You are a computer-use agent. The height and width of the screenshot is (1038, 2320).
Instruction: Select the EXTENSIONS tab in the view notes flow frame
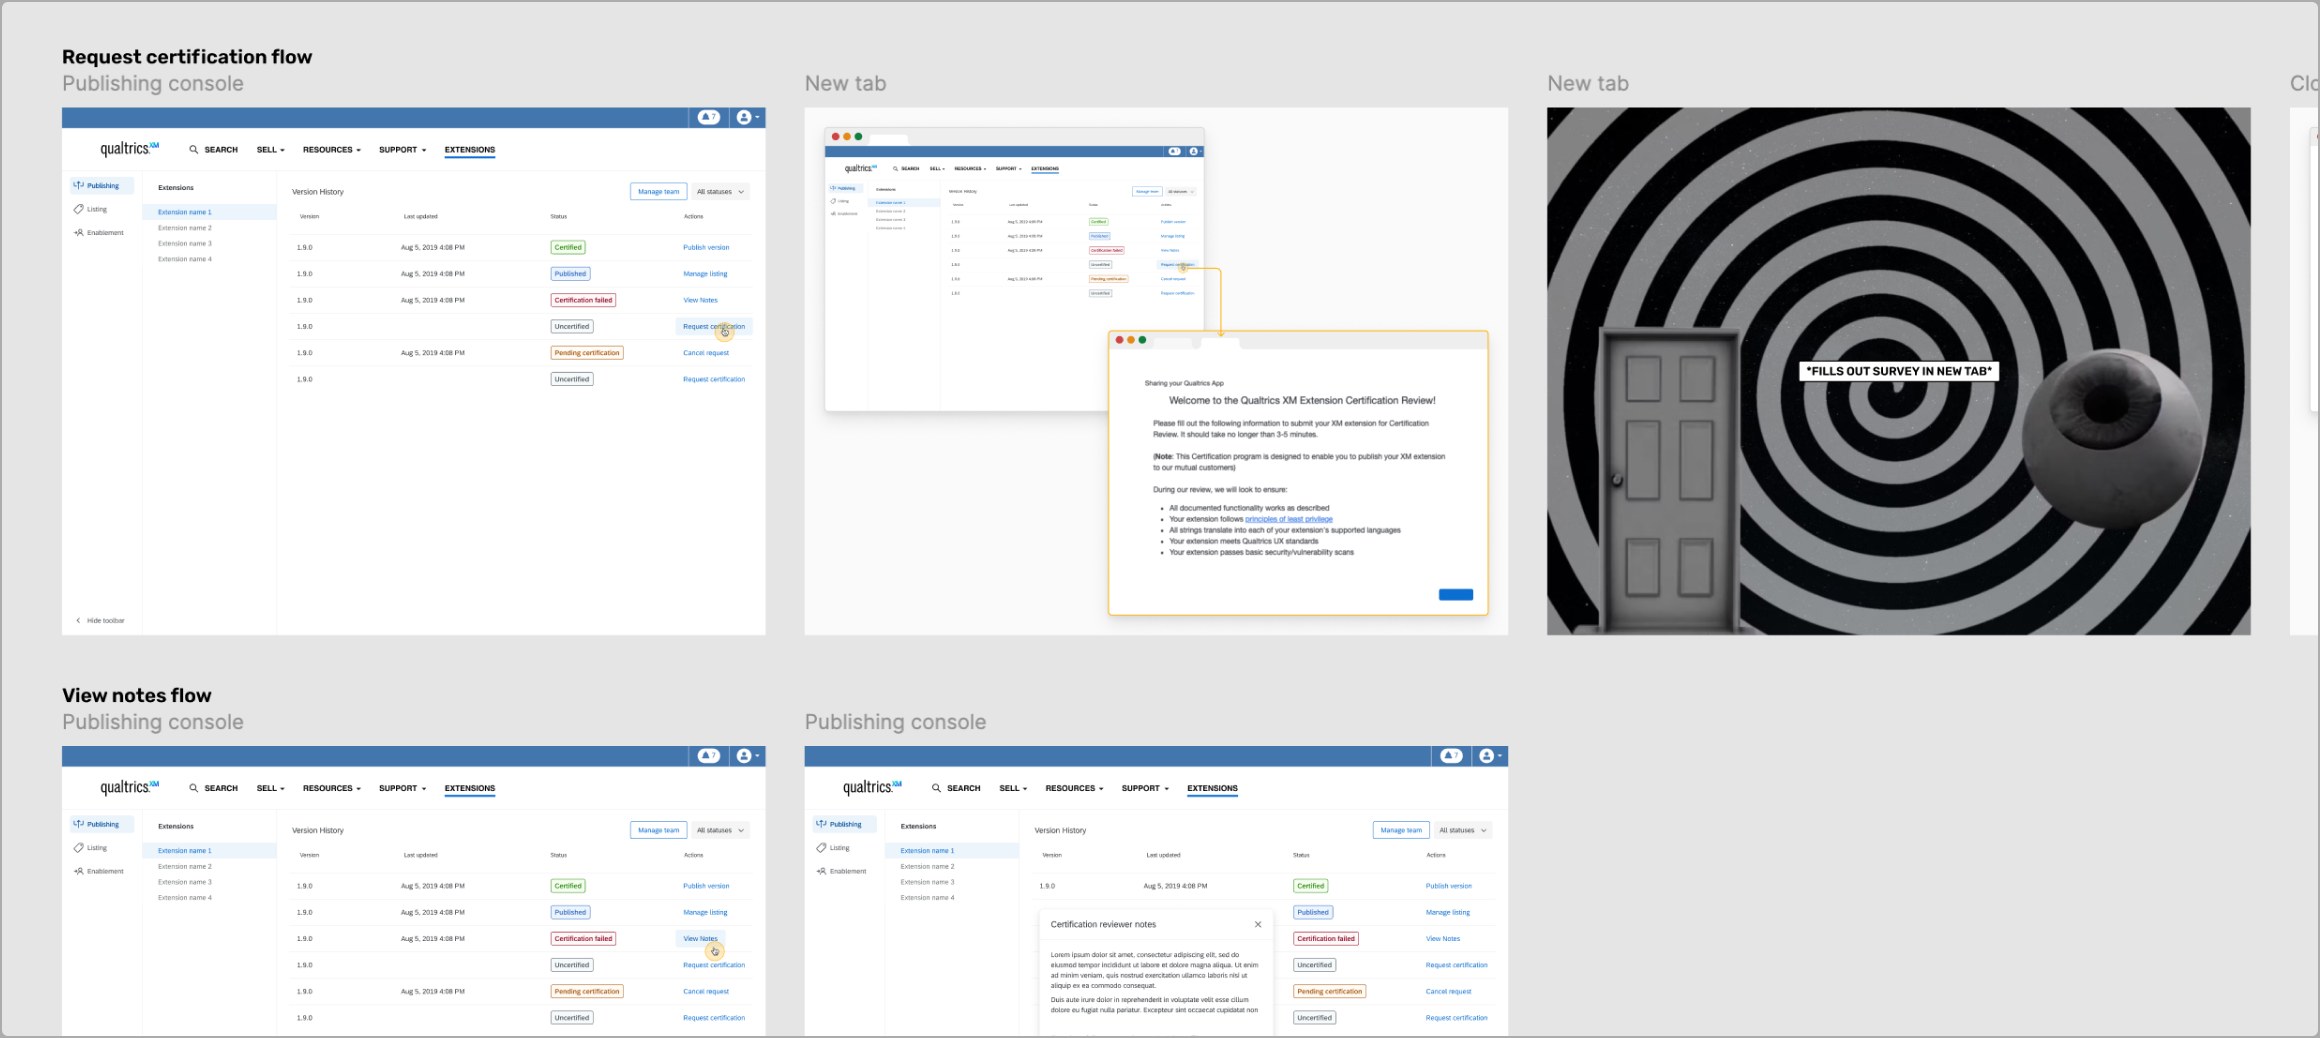[470, 788]
